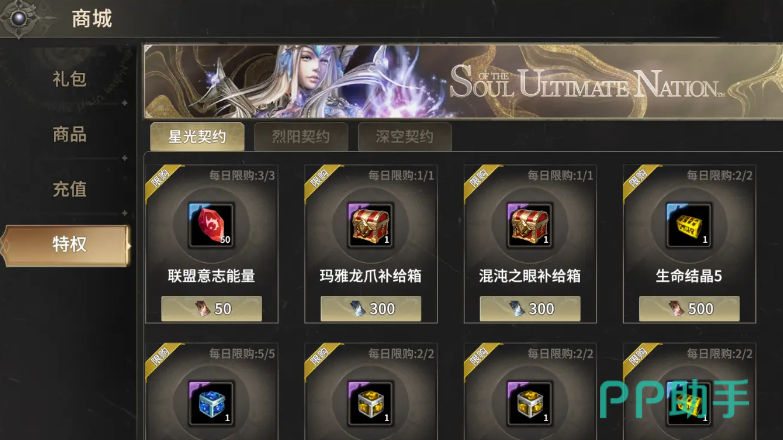
Task: Buy 混沌之眼补给箱 for 300
Action: [530, 309]
